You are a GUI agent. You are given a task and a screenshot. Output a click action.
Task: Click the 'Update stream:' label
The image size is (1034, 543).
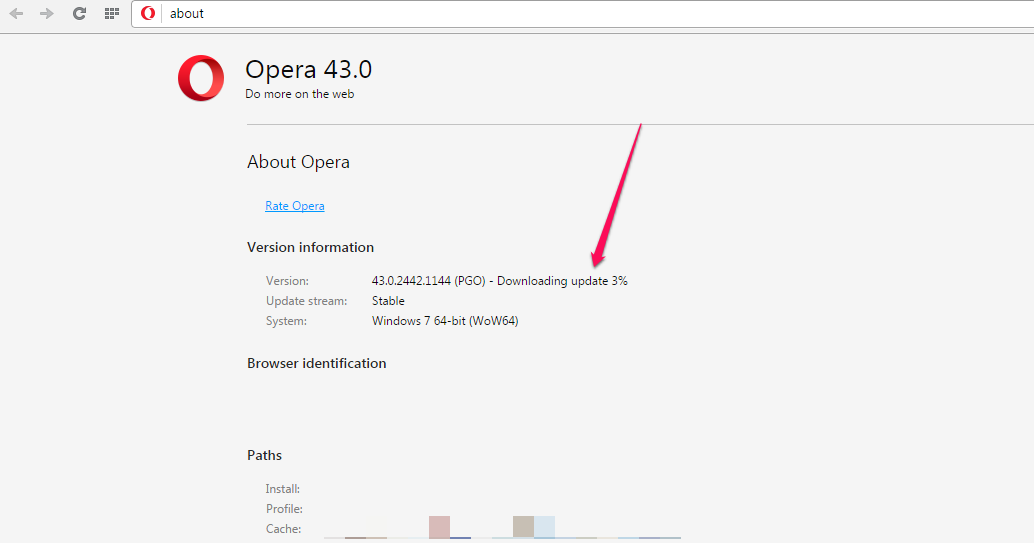(307, 301)
